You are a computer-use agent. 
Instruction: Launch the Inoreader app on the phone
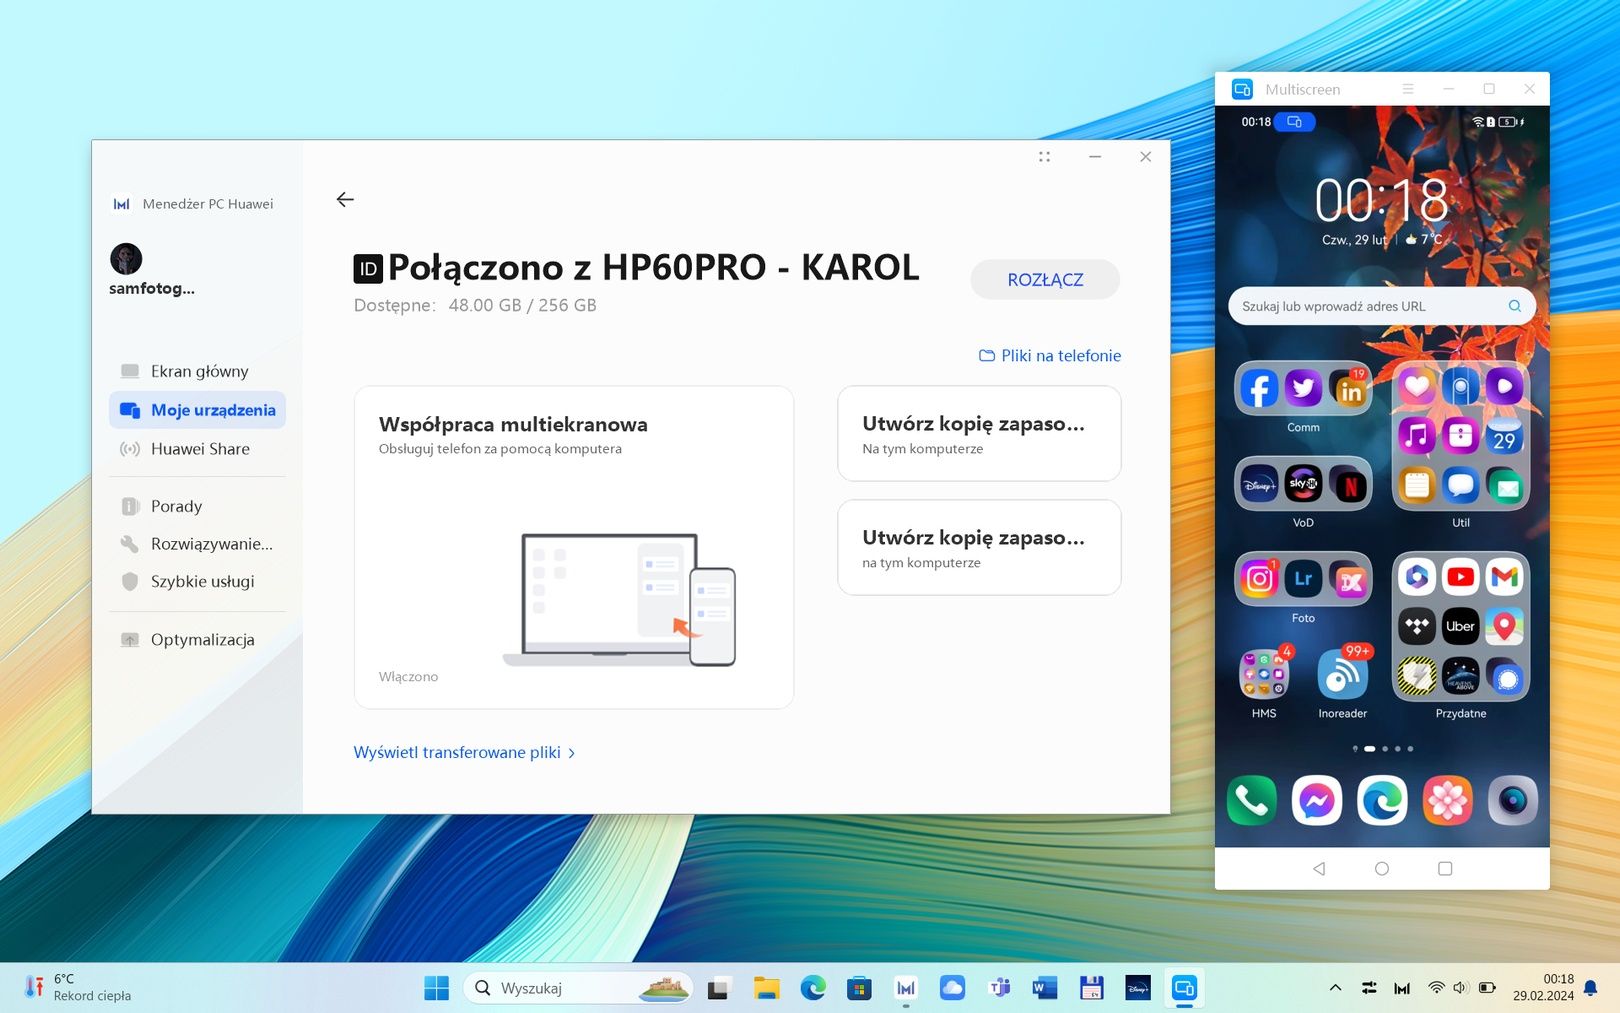click(x=1343, y=675)
